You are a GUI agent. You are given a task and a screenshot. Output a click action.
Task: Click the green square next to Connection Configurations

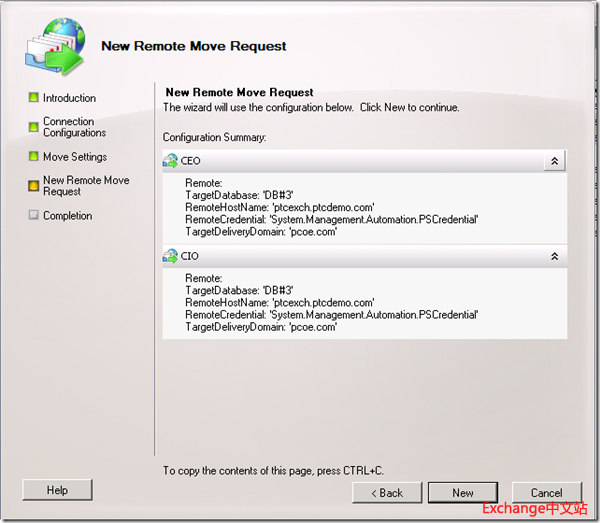pos(33,123)
